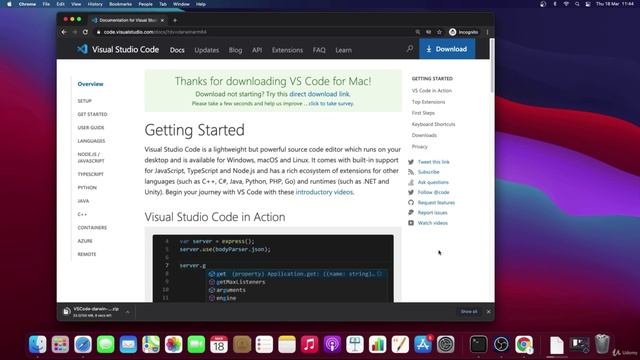Expand the SETUP section in sidebar

pyautogui.click(x=84, y=101)
